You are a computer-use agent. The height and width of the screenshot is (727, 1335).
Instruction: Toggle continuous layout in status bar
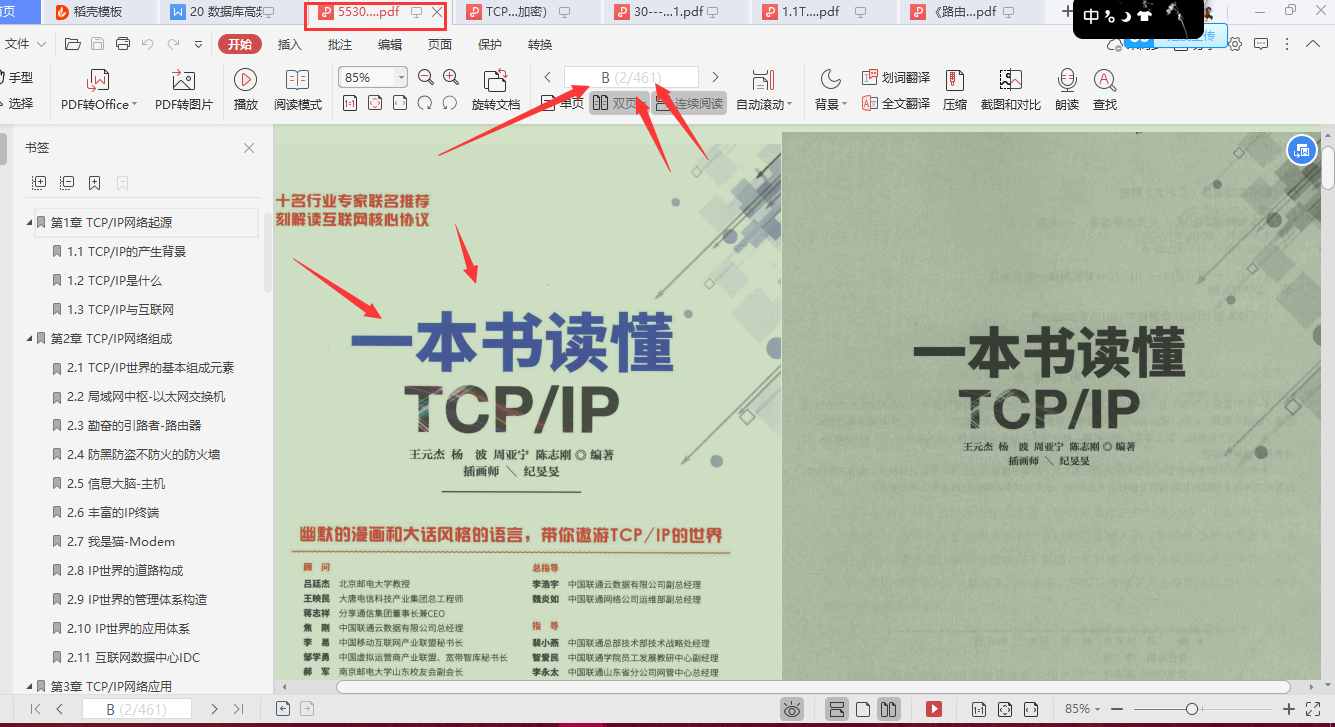(837, 709)
